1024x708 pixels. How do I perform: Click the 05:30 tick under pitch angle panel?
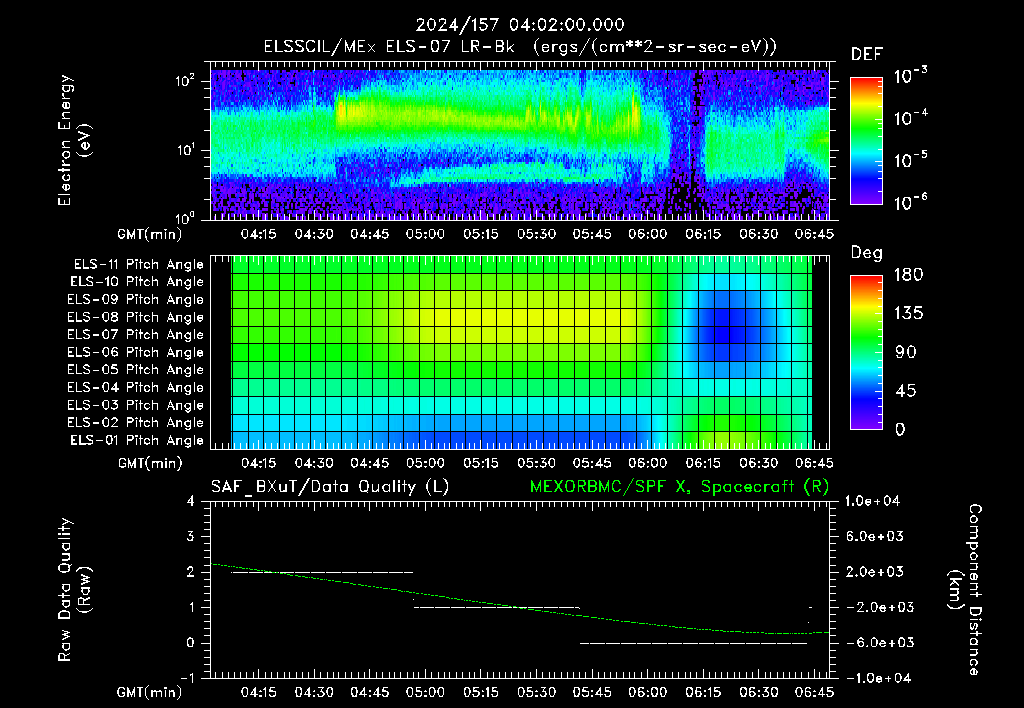tap(536, 463)
